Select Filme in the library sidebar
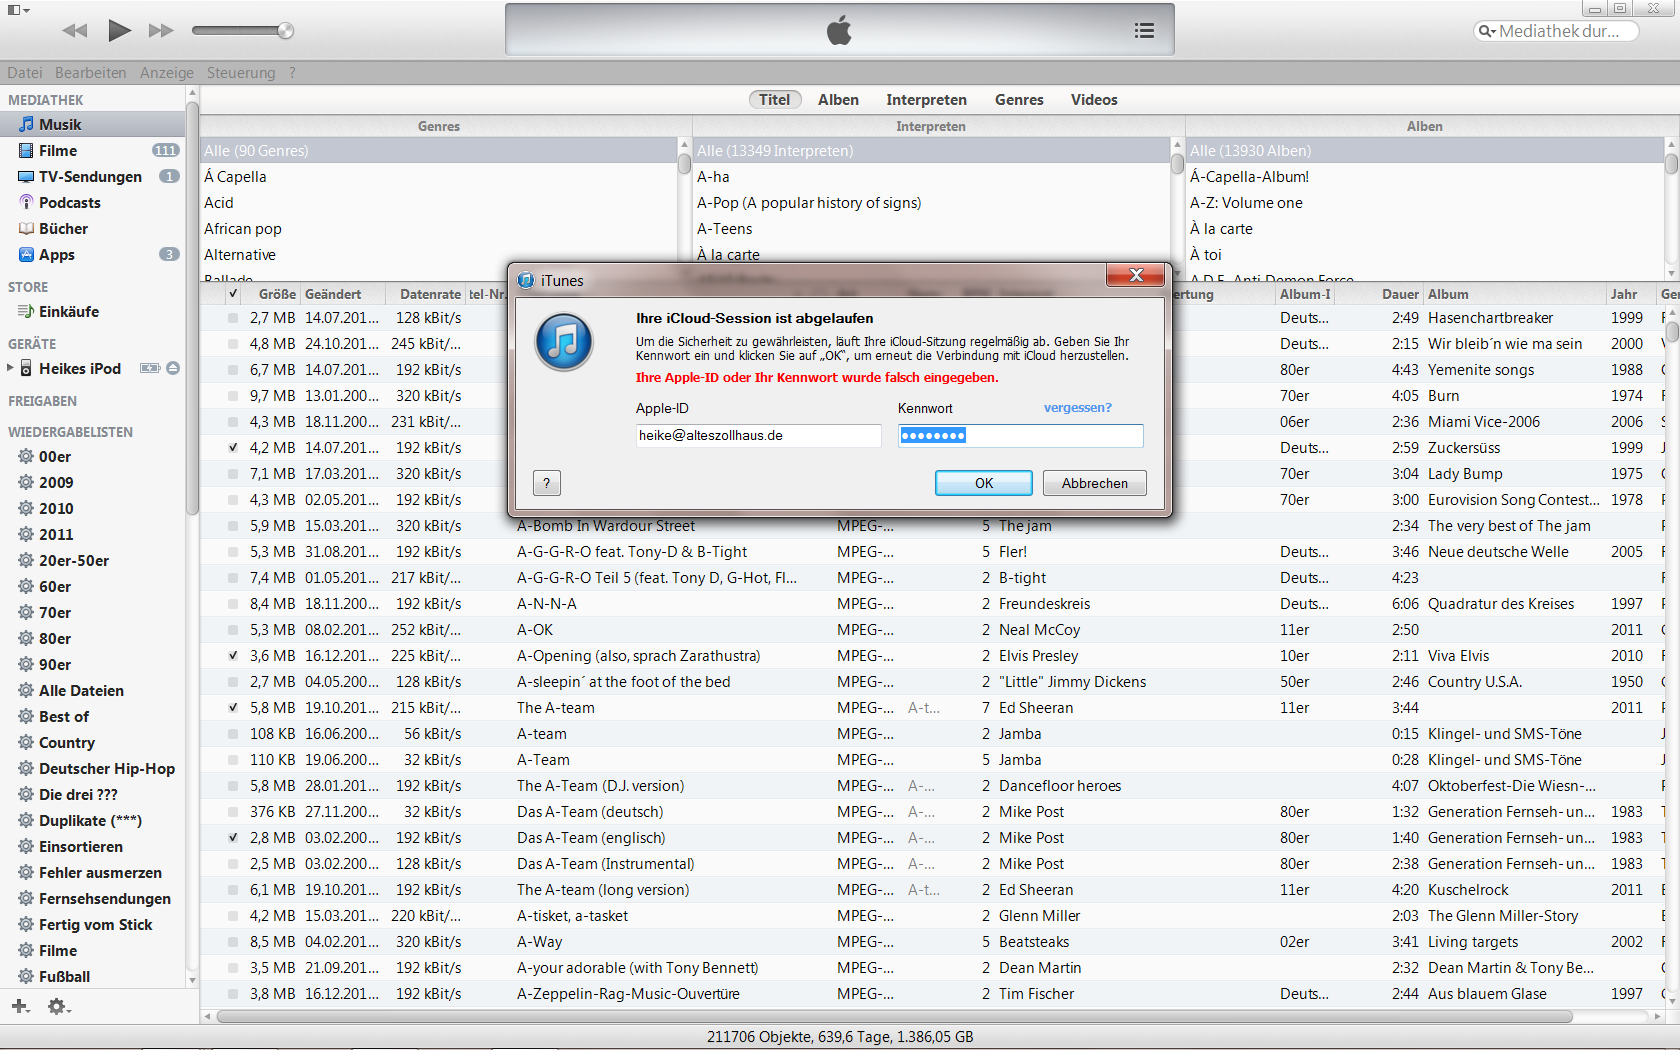This screenshot has height=1050, width=1680. (93, 151)
